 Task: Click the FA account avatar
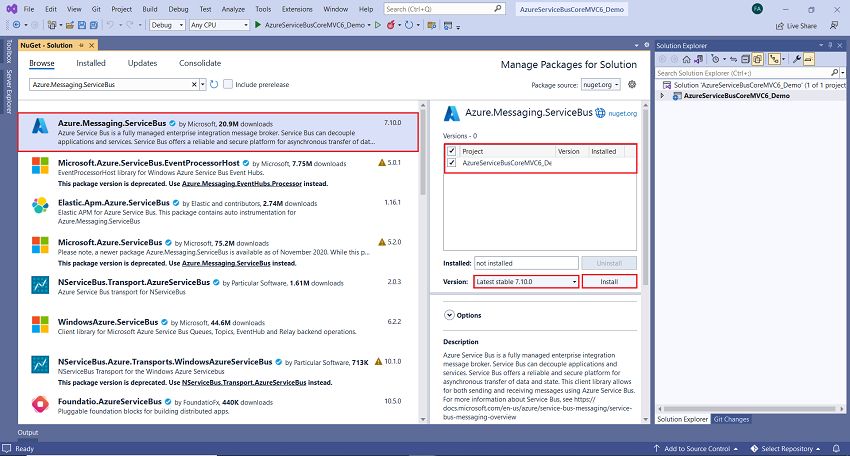(757, 9)
